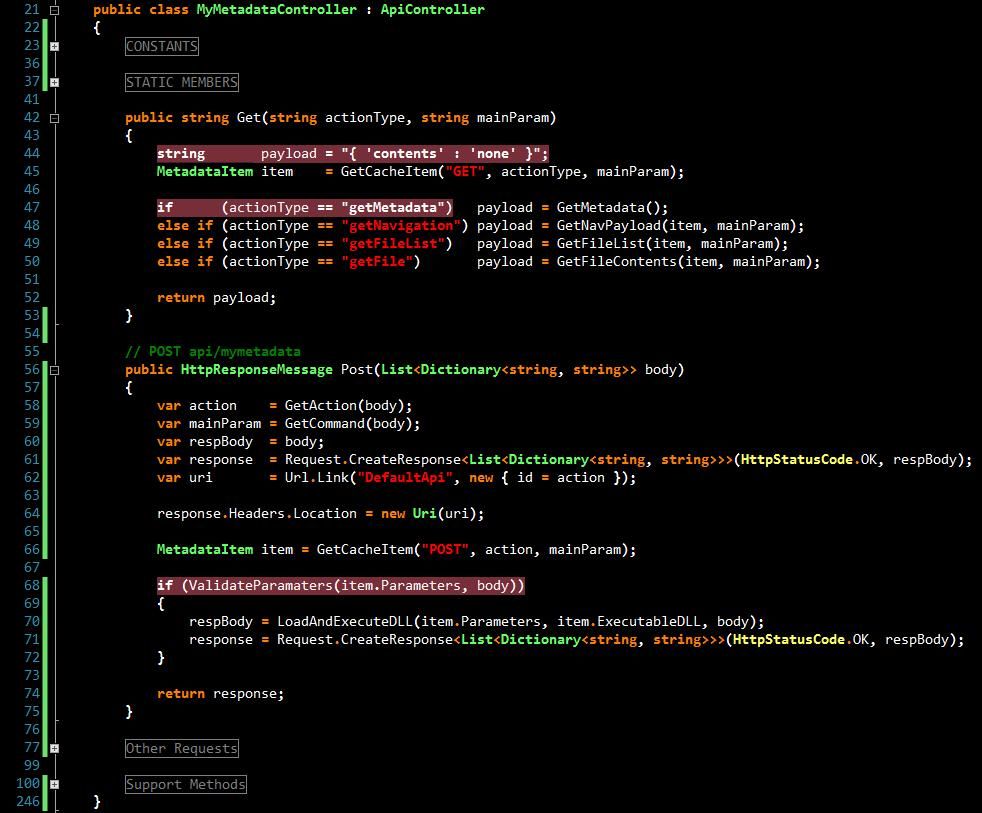Click line number 246 in the gutter

(28, 802)
